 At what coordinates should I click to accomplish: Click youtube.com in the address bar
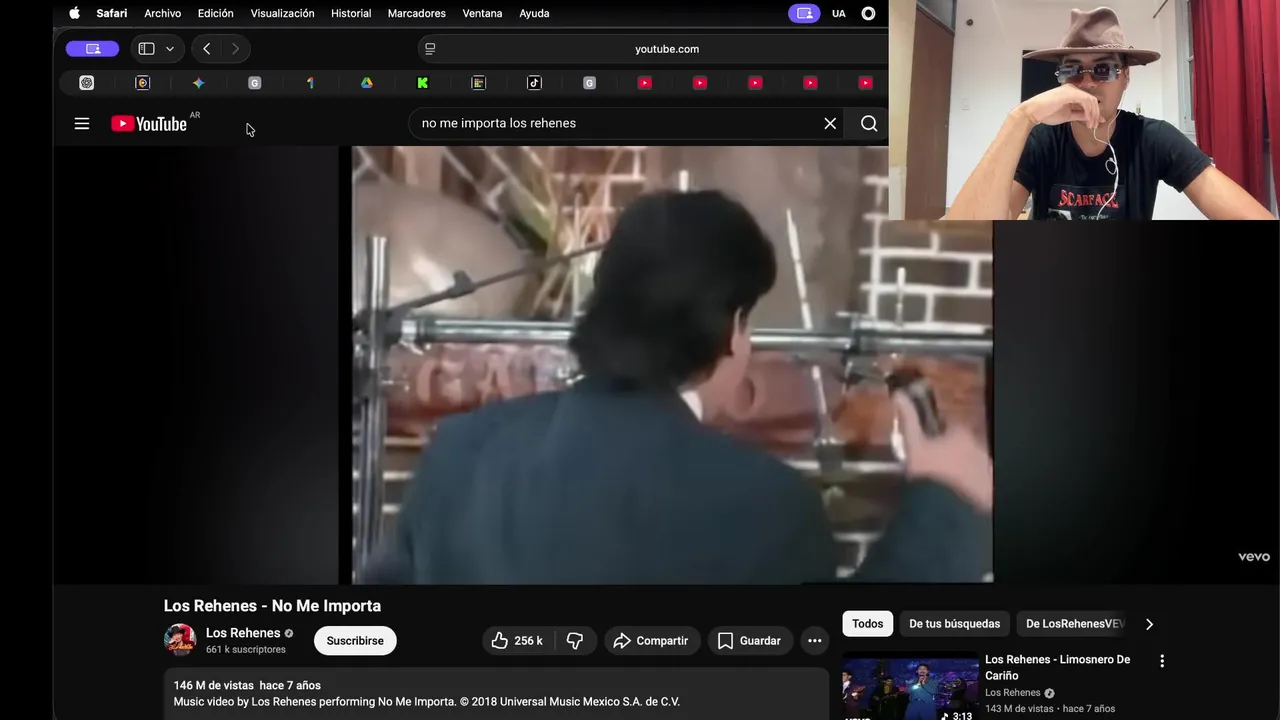667,48
